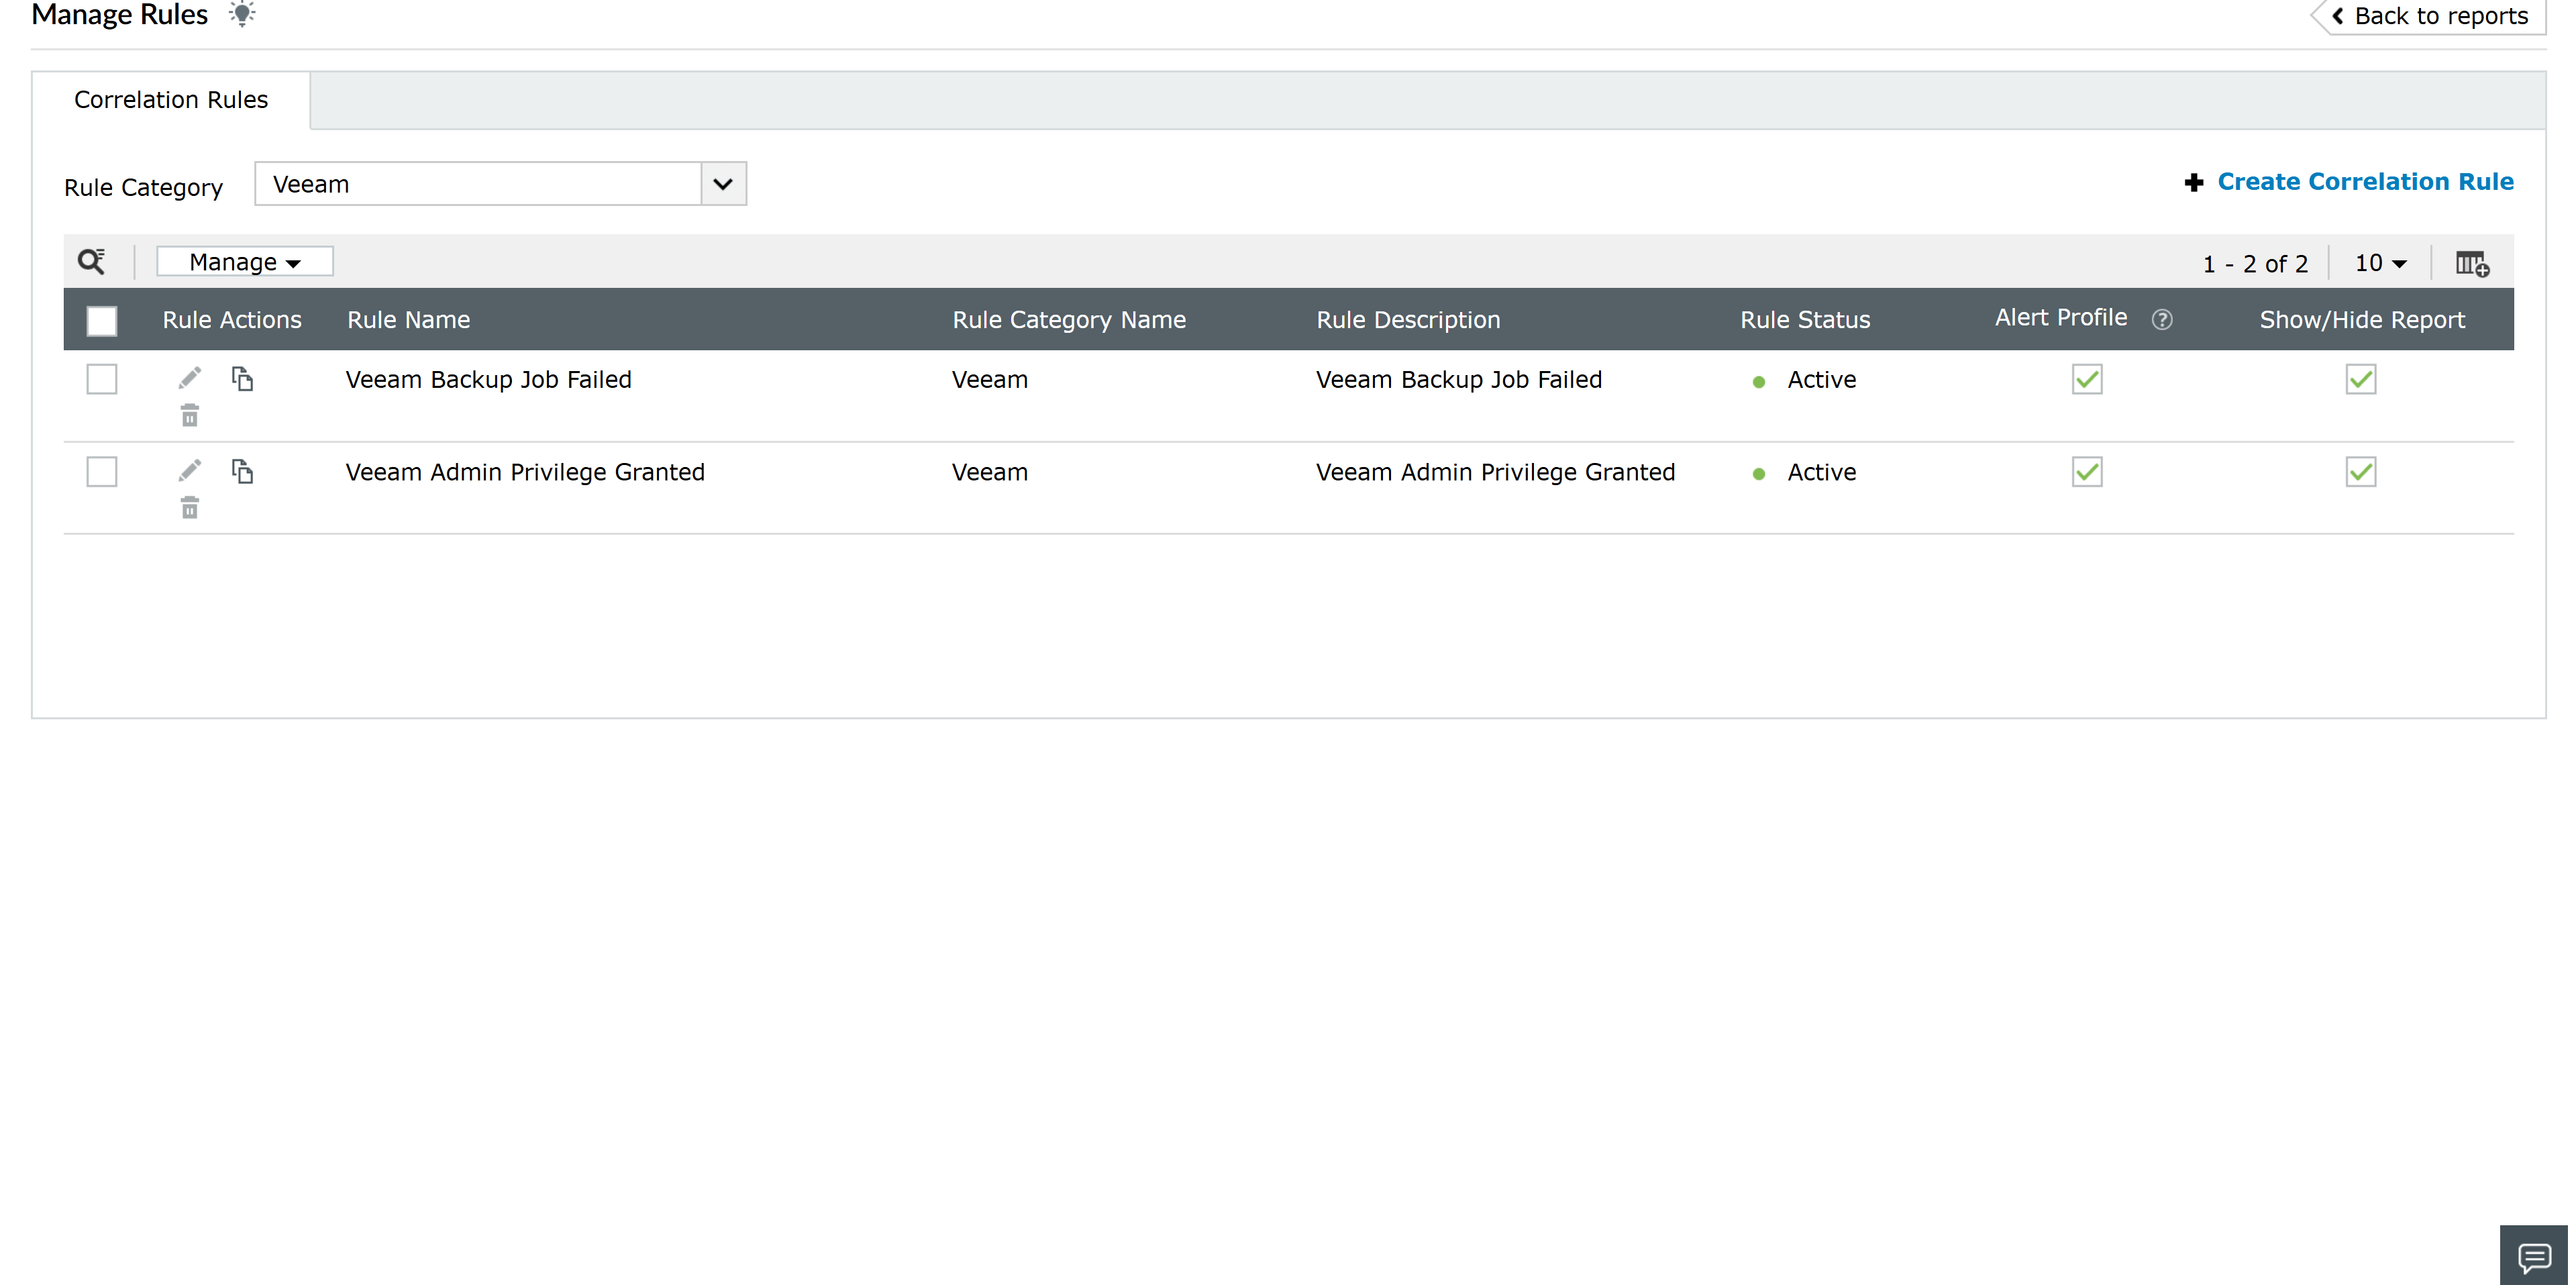The width and height of the screenshot is (2576, 1285).
Task: Open the add/remove columns icon
Action: click(x=2472, y=264)
